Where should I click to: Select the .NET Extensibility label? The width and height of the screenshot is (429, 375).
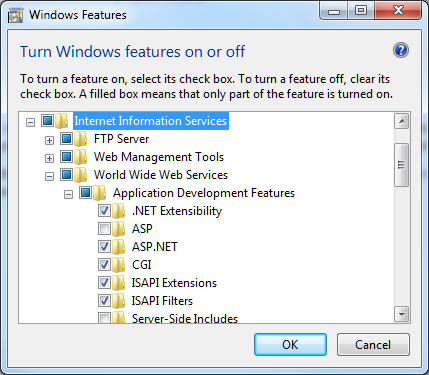click(x=177, y=211)
